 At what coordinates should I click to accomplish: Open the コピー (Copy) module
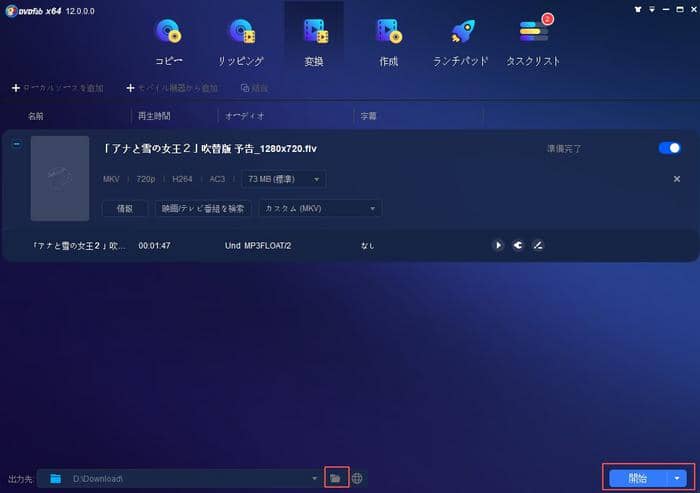168,42
